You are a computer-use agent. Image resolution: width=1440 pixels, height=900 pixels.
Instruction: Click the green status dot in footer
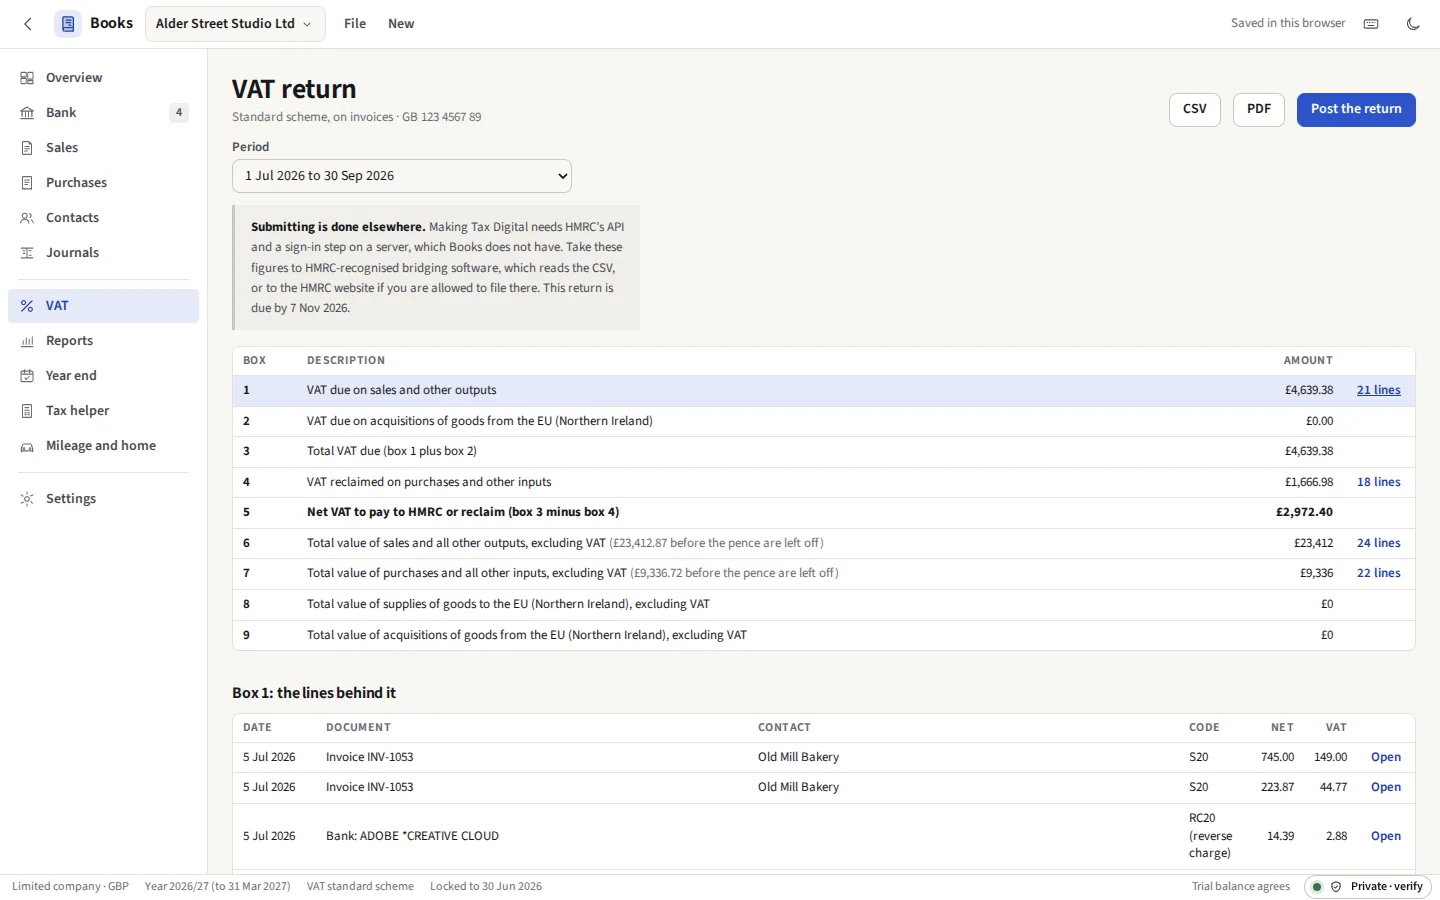click(1317, 887)
